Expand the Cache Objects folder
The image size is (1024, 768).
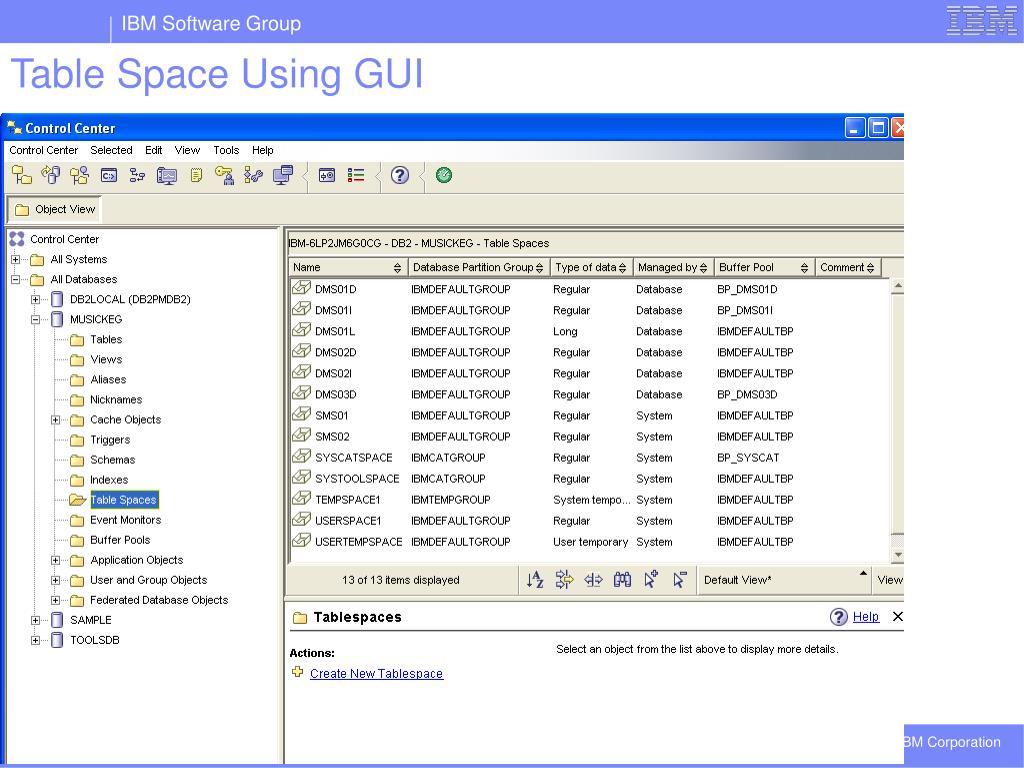pyautogui.click(x=56, y=420)
